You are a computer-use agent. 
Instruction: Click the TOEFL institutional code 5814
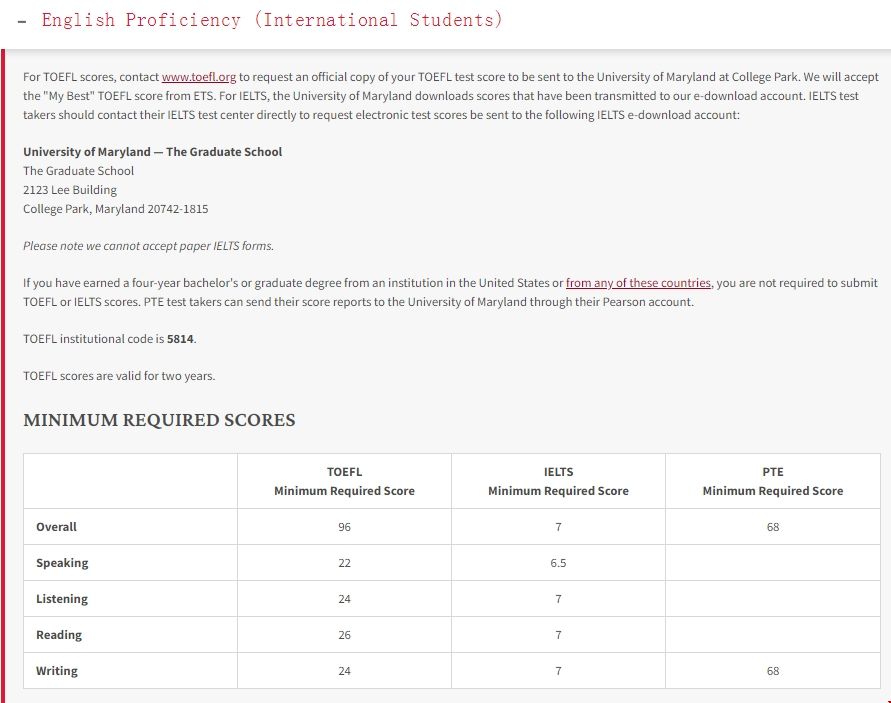181,339
